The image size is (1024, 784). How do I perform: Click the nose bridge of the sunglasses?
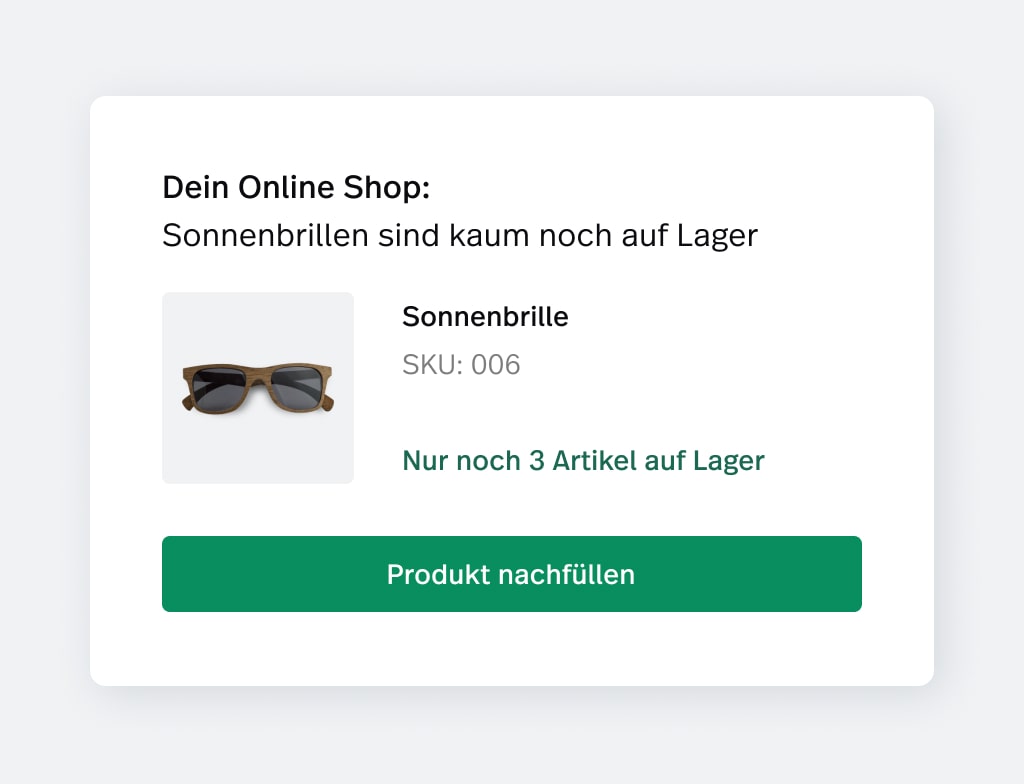click(257, 376)
